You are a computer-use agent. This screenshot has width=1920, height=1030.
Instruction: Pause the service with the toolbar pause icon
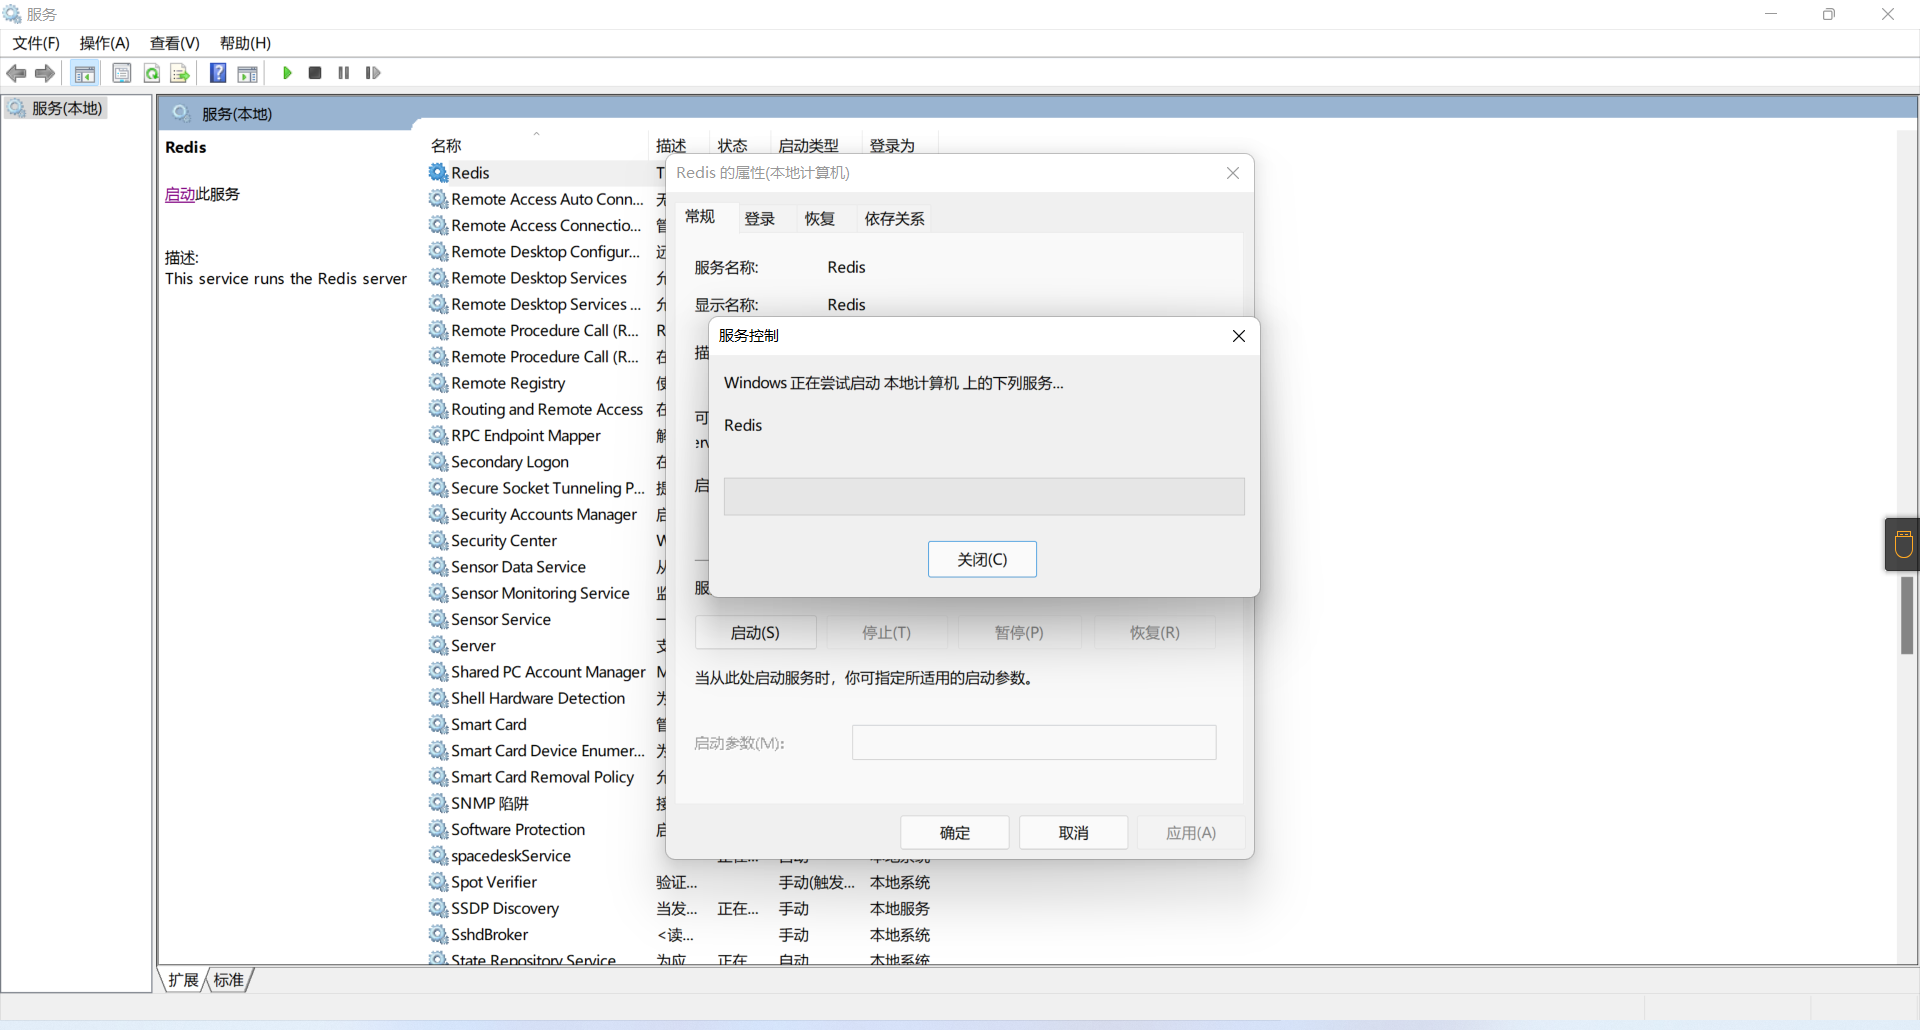[x=344, y=73]
